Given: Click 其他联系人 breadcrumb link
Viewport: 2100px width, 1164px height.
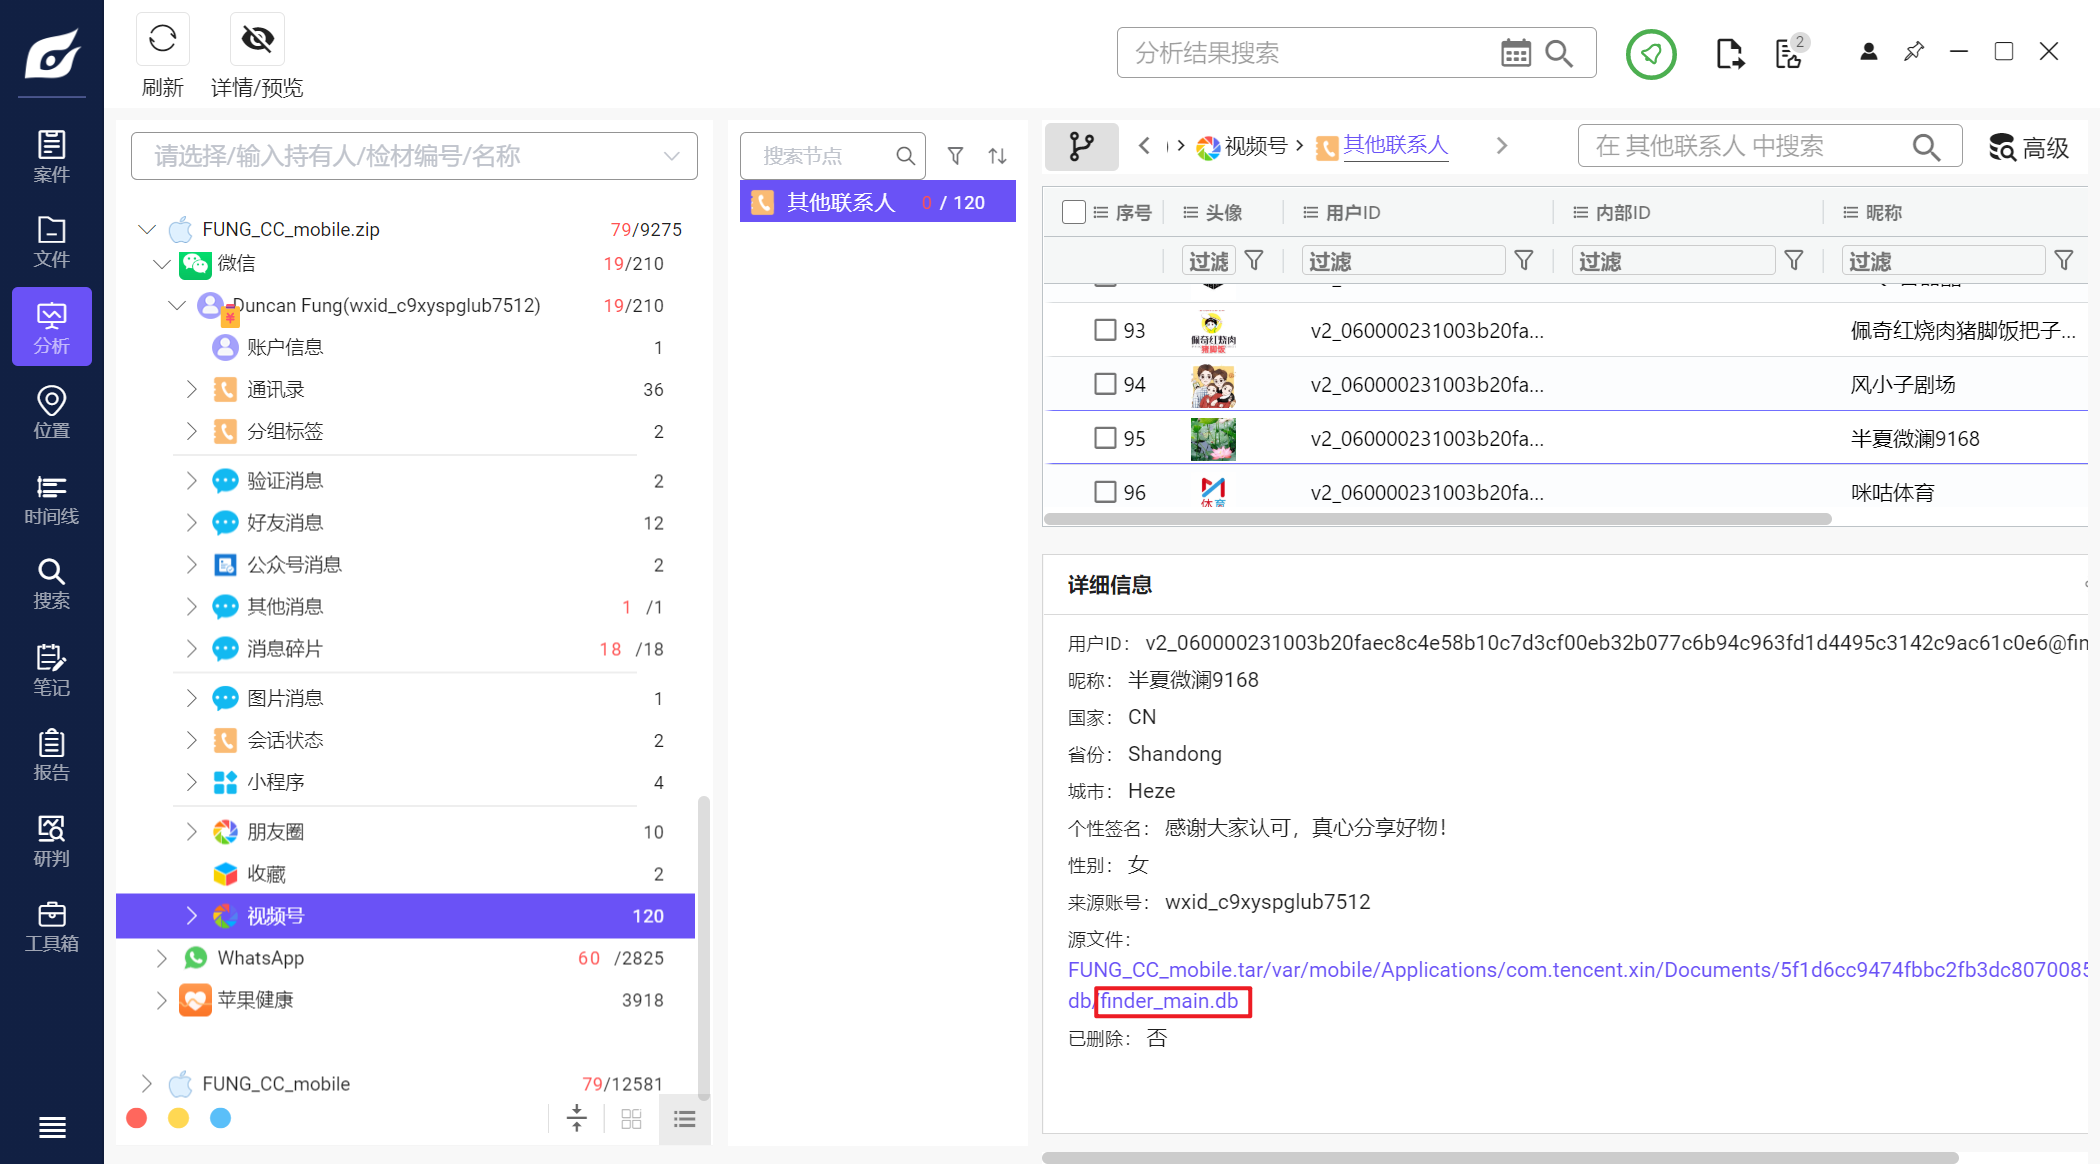Looking at the screenshot, I should coord(1394,146).
